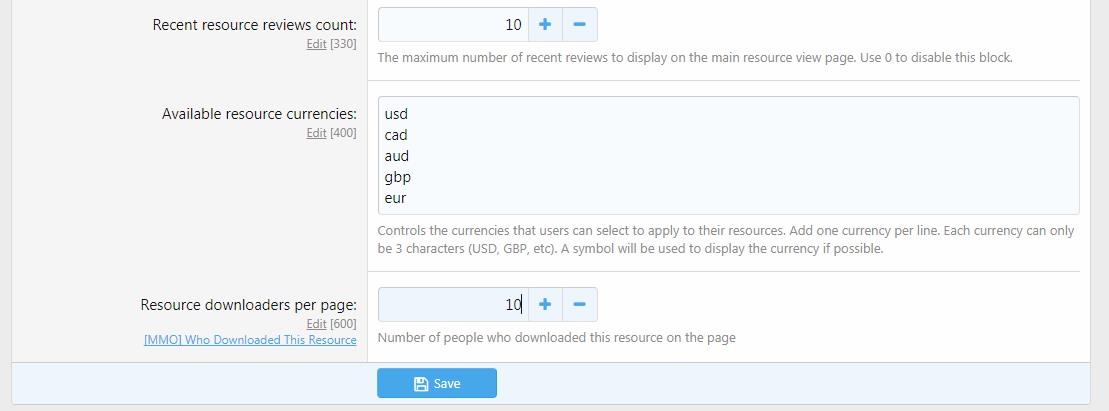
Task: Place cursor on the 'gbp' currency line
Action: tap(398, 177)
